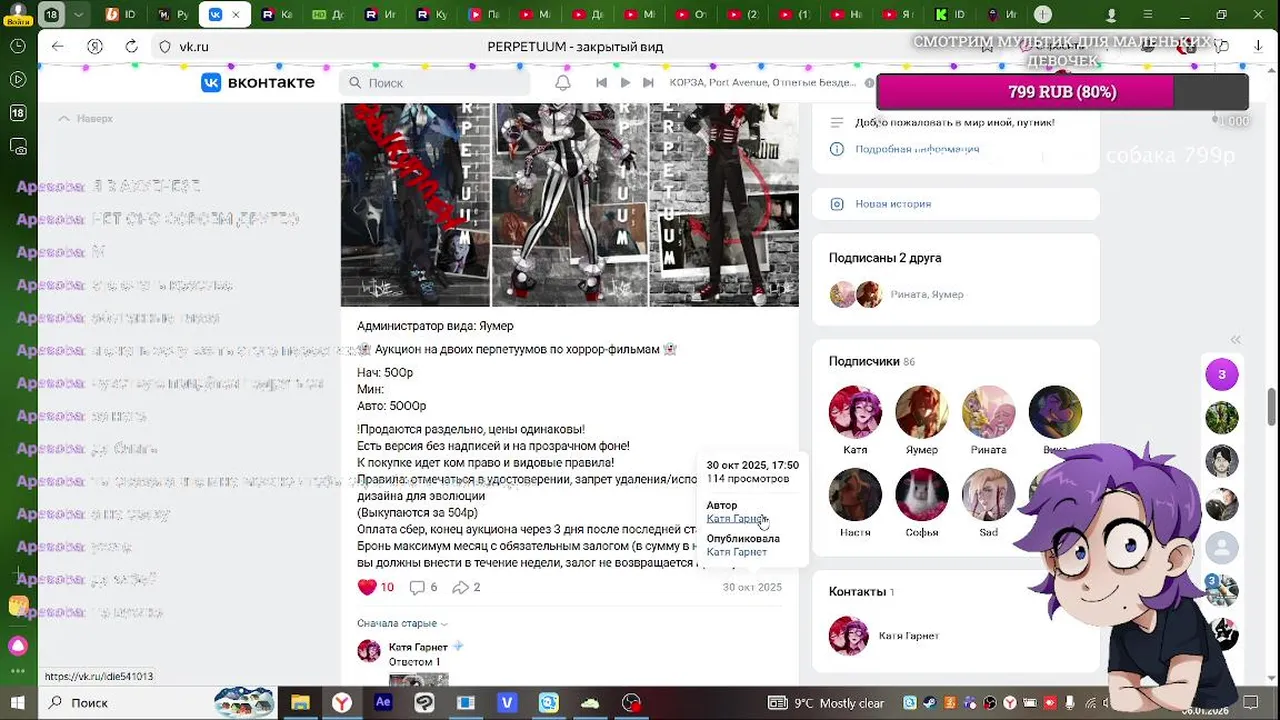Click the 30 окт 2025 post date

click(752, 587)
